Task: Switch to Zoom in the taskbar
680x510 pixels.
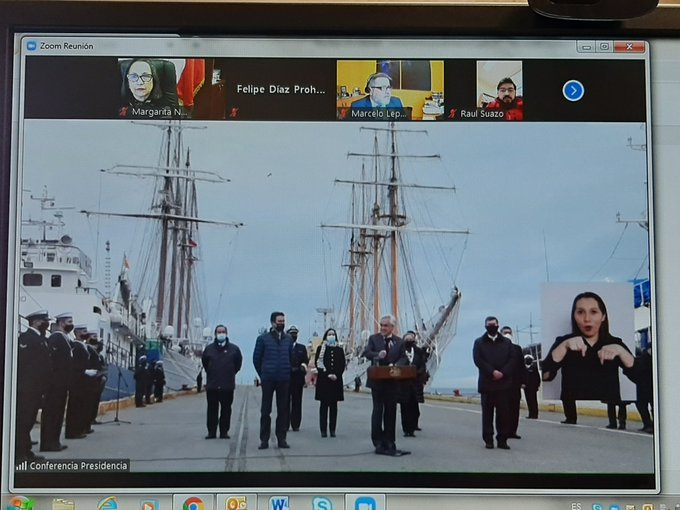Action: pos(365,503)
